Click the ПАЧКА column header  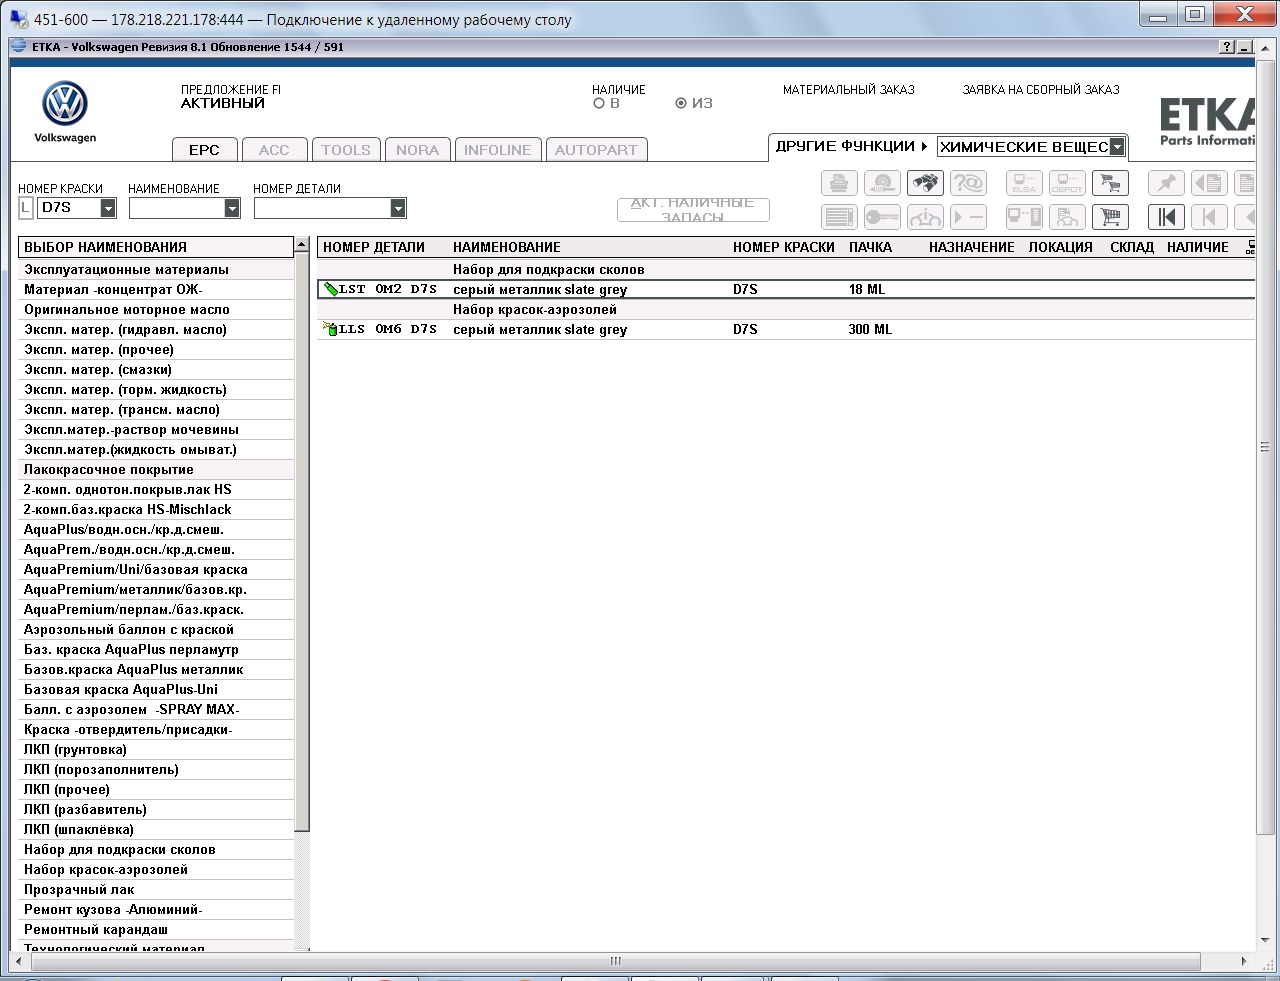pos(870,247)
